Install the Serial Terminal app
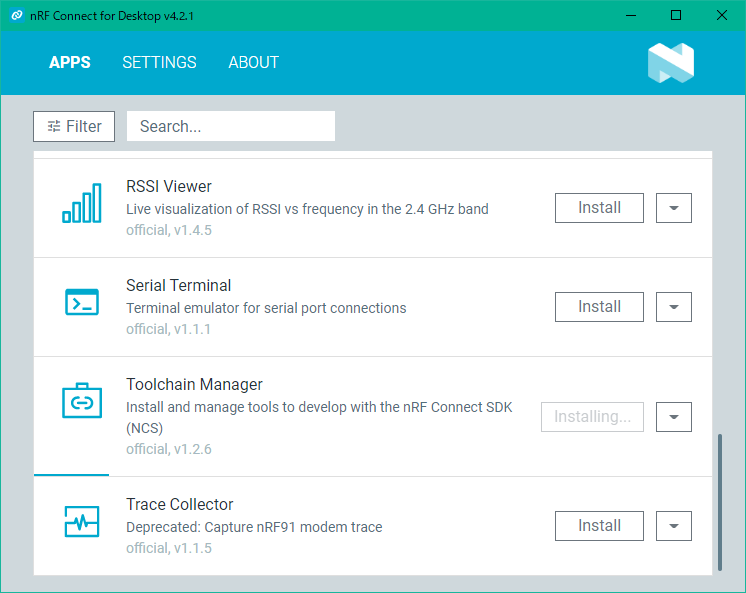Viewport: 746px width, 593px height. point(599,307)
